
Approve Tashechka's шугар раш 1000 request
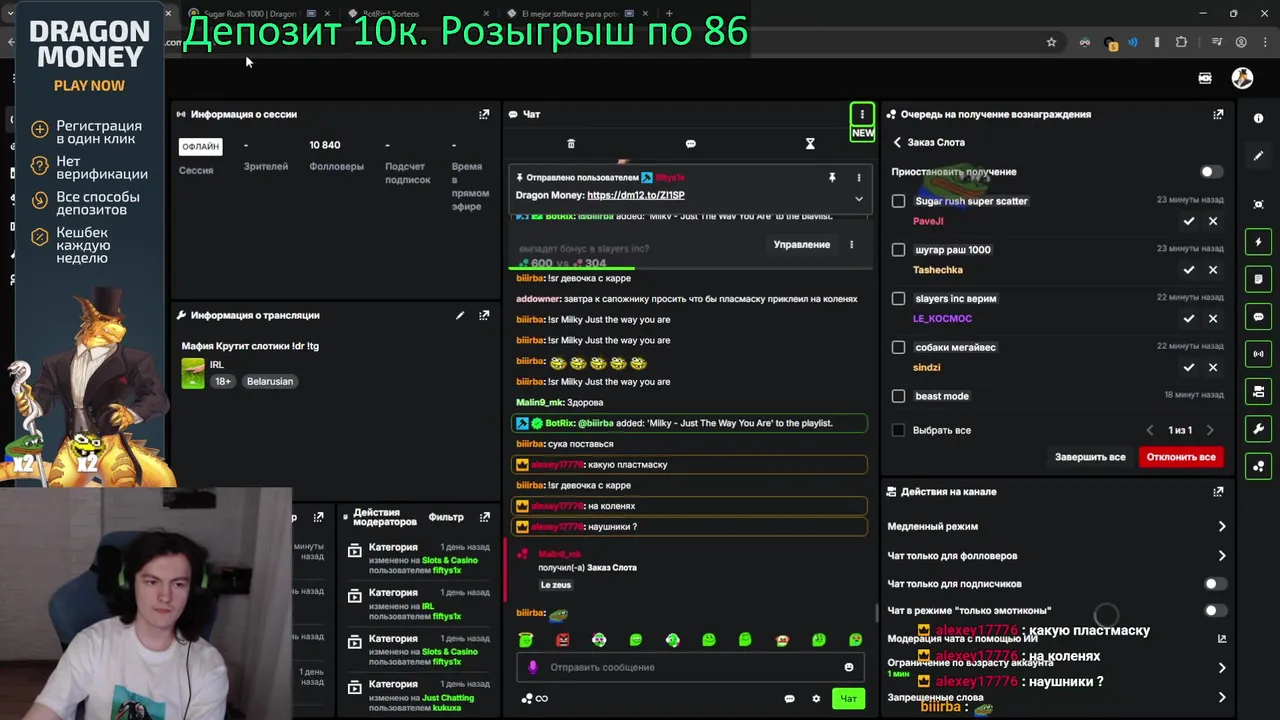click(x=1189, y=270)
